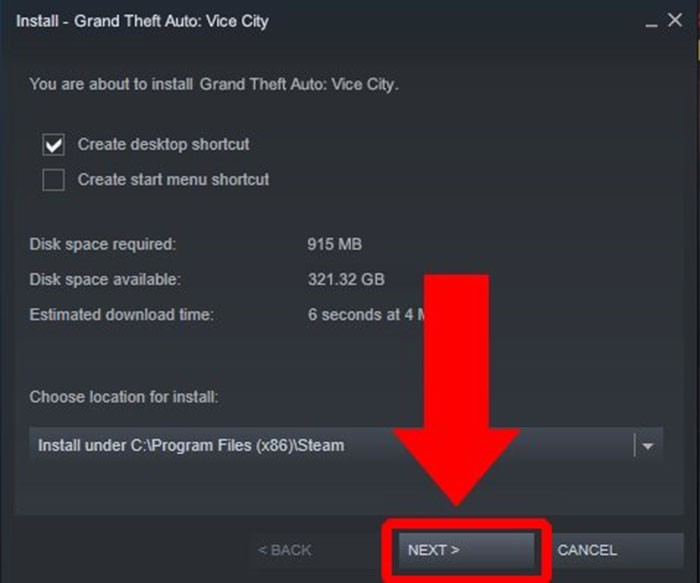Click the NEXT > button
The width and height of the screenshot is (700, 583).
point(467,550)
